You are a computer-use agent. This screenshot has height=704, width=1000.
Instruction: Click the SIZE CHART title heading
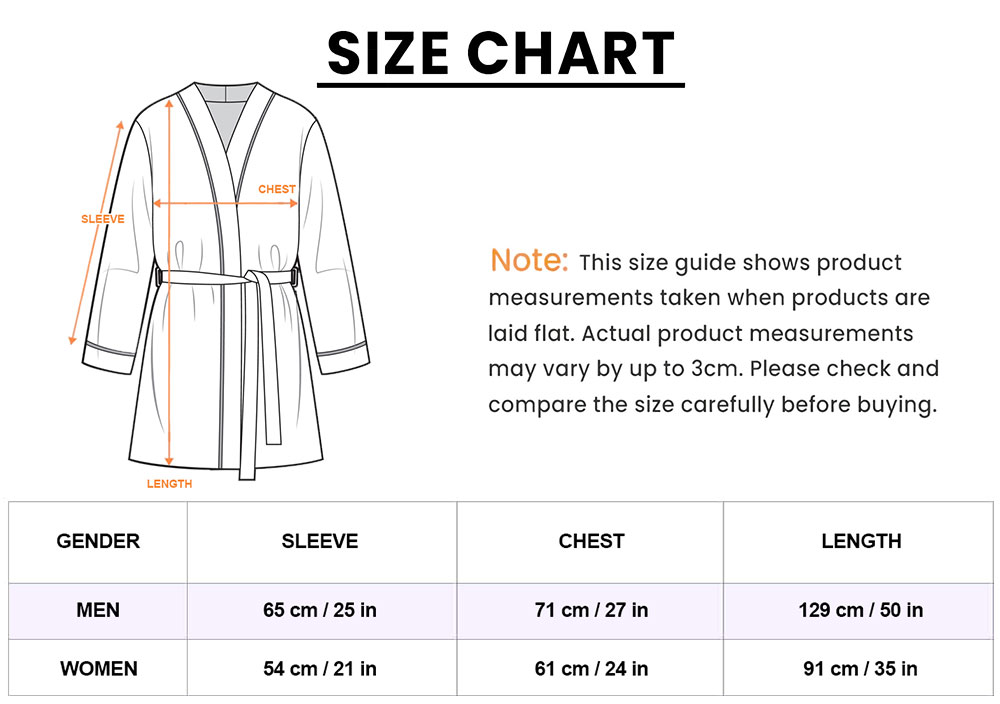[x=501, y=53]
